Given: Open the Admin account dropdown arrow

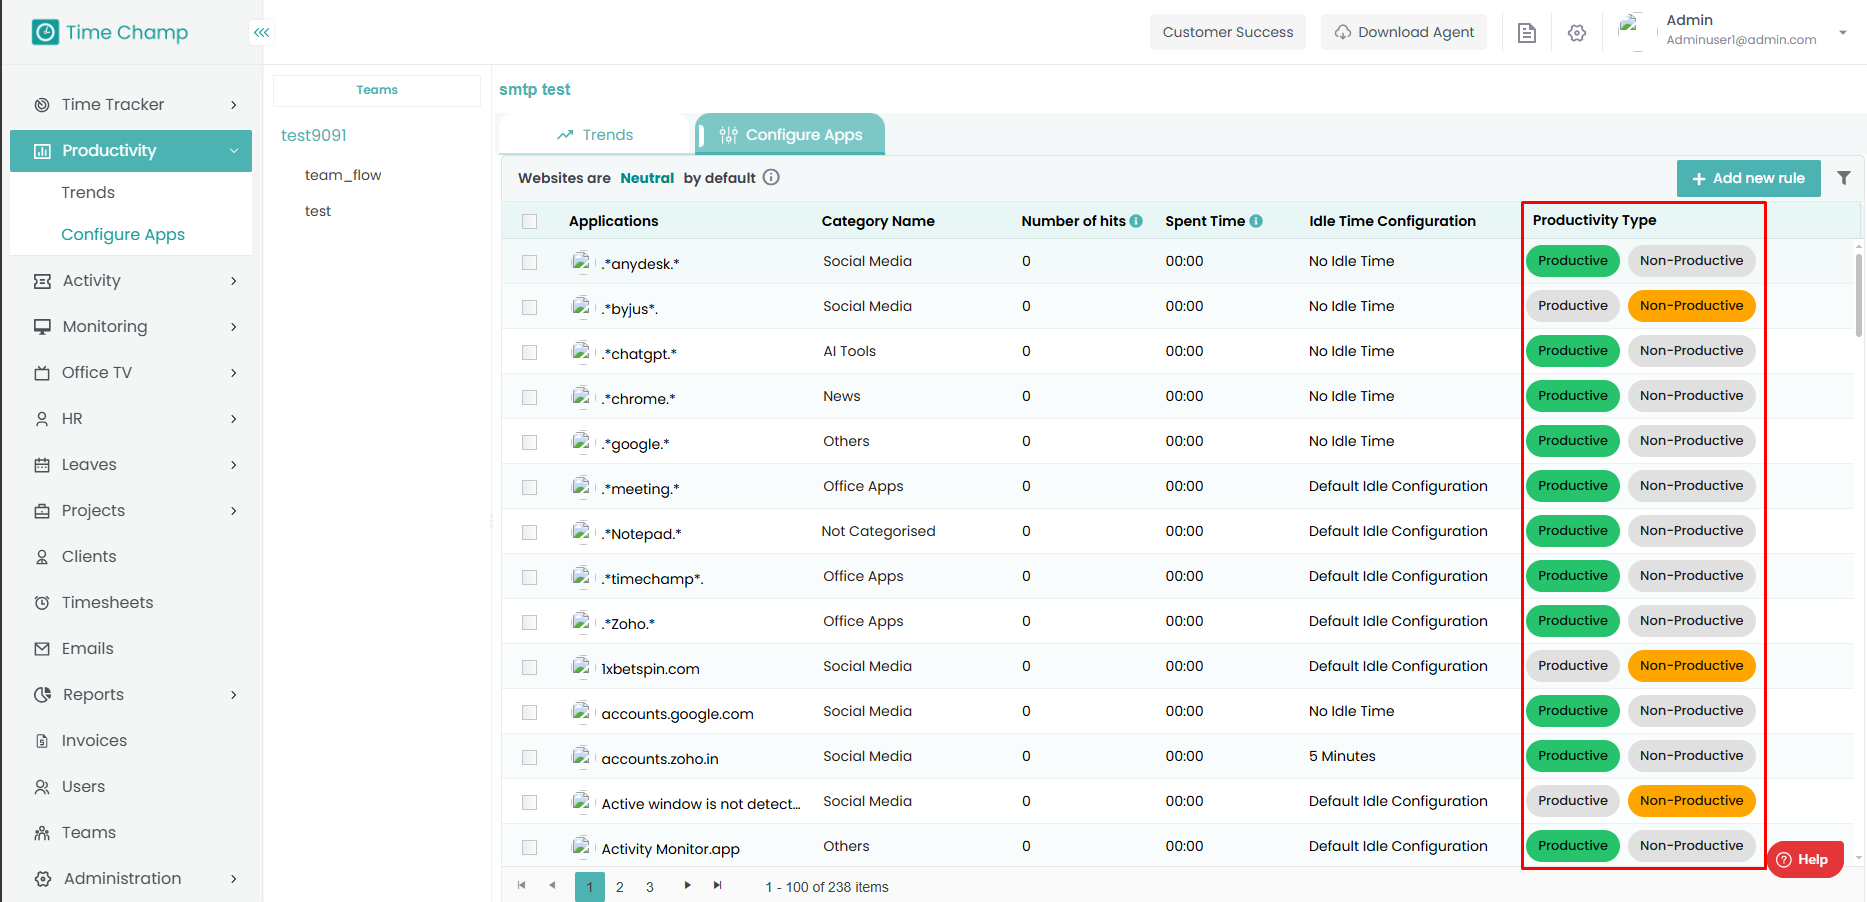Looking at the screenshot, I should click(1842, 33).
